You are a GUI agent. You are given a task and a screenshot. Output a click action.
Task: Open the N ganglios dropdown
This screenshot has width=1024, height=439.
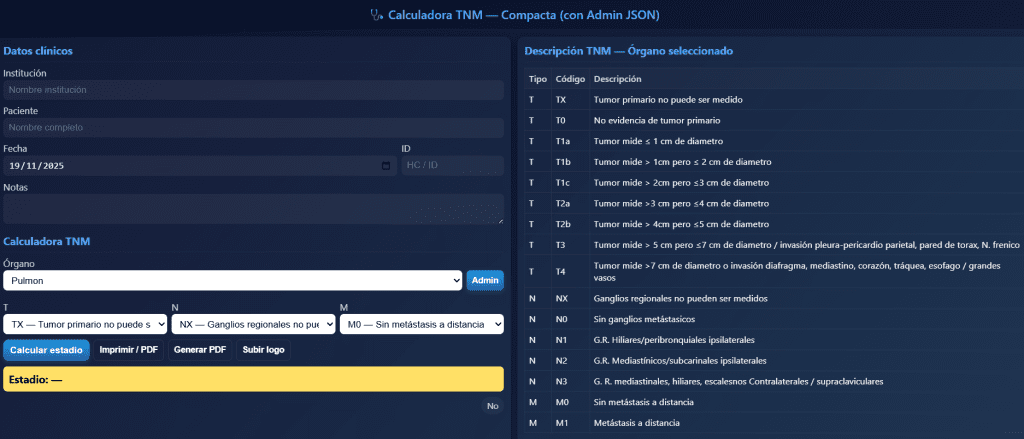click(x=253, y=324)
